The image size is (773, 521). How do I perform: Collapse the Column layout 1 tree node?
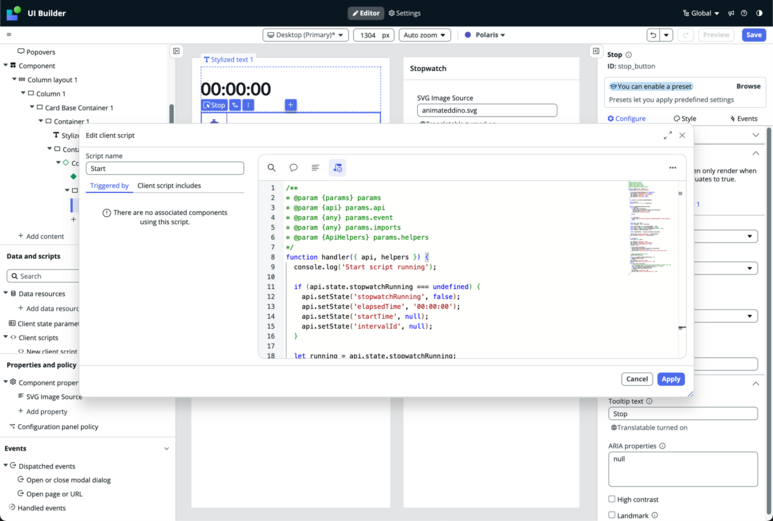pyautogui.click(x=15, y=79)
